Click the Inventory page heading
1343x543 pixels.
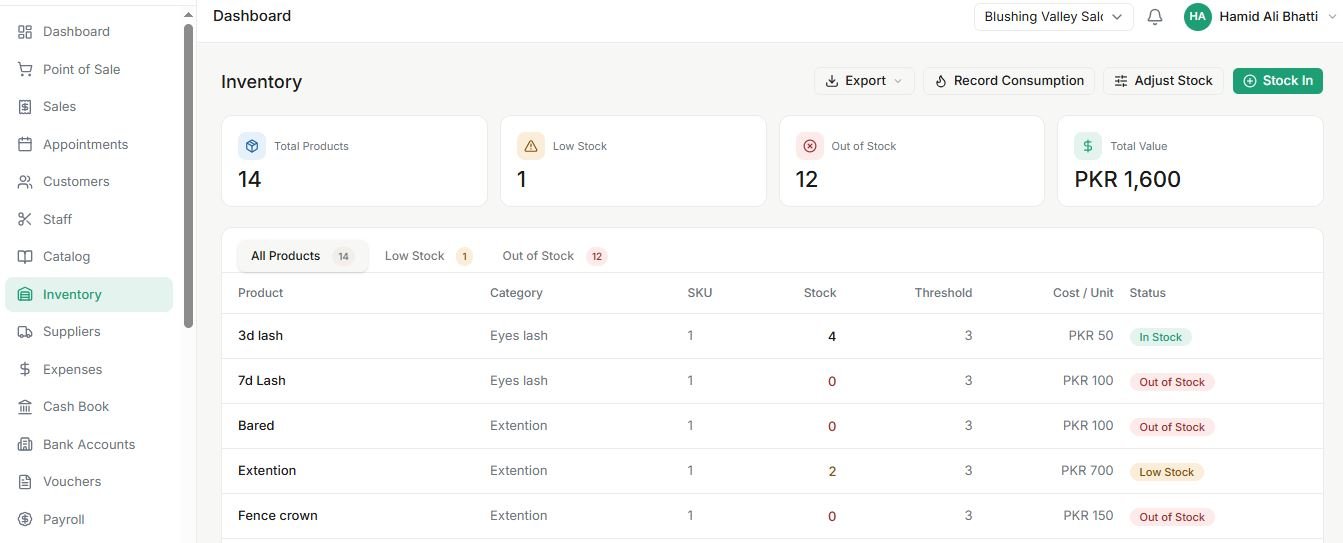tap(261, 82)
